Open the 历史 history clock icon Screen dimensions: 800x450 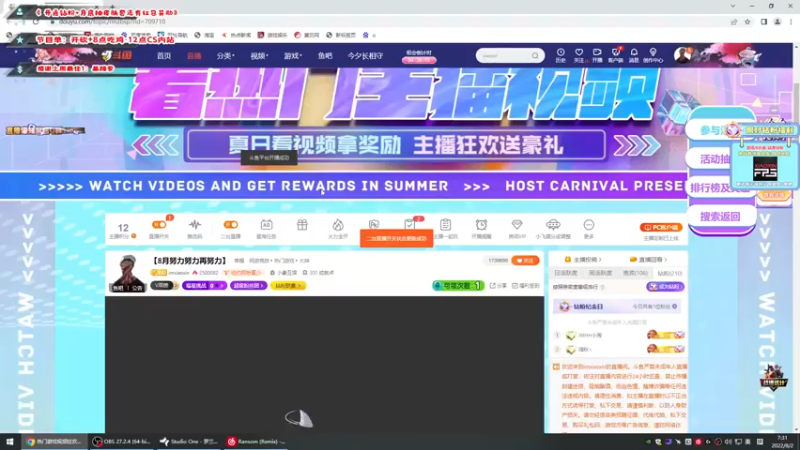pos(560,53)
